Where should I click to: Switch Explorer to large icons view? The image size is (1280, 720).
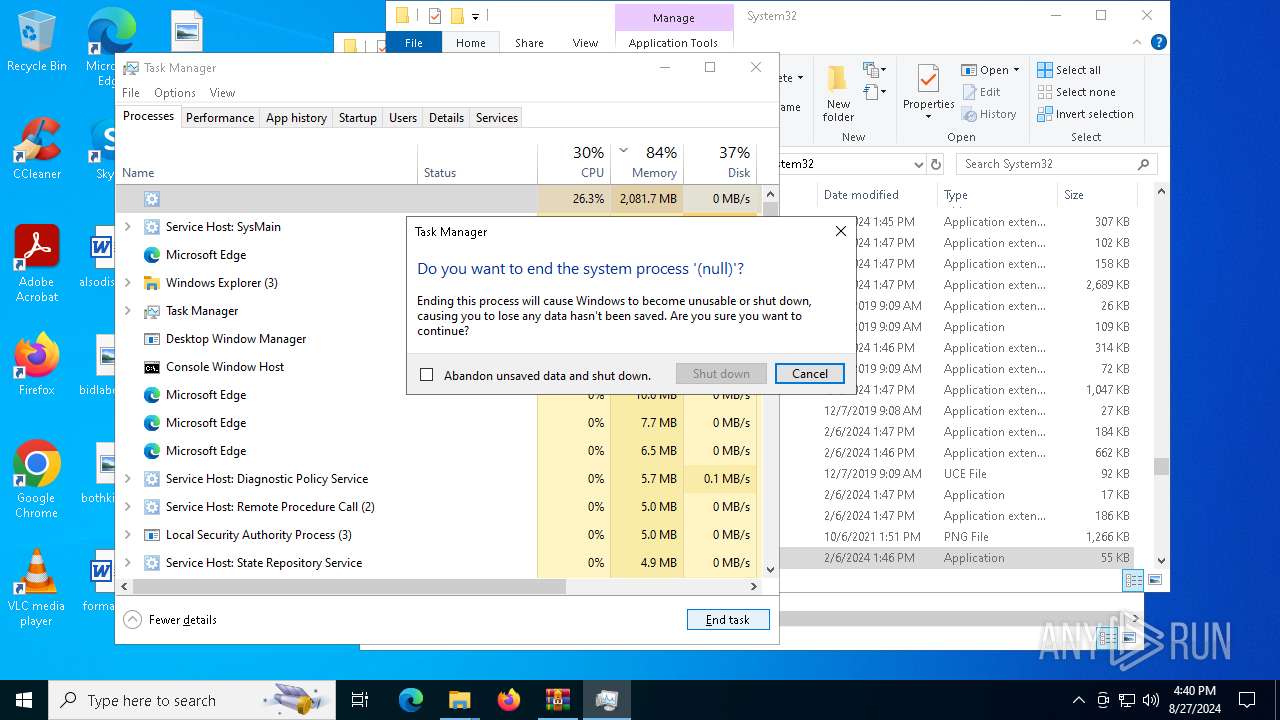(x=1154, y=580)
